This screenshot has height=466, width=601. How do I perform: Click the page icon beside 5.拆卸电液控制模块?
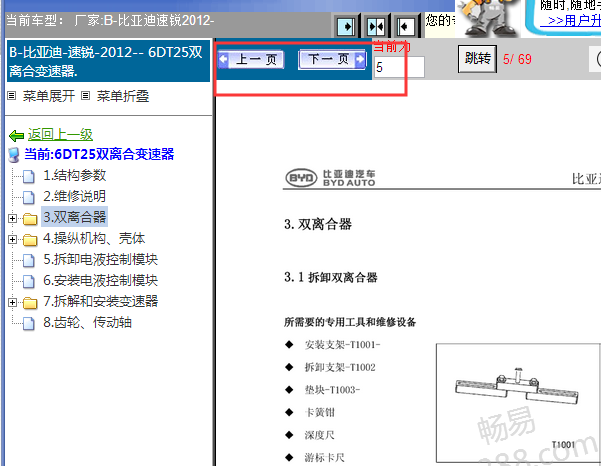pyautogui.click(x=29, y=261)
